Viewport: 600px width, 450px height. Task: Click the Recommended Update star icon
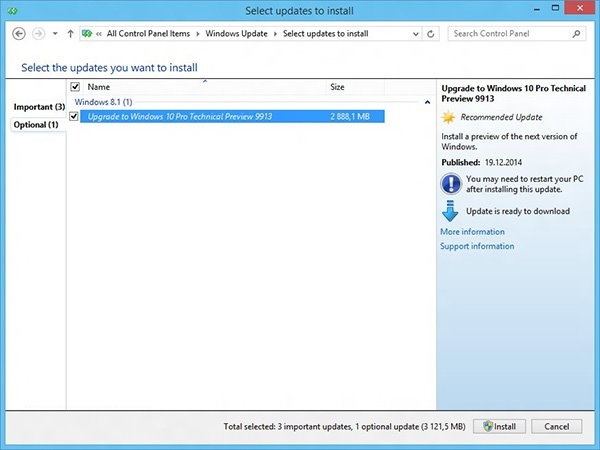(448, 117)
